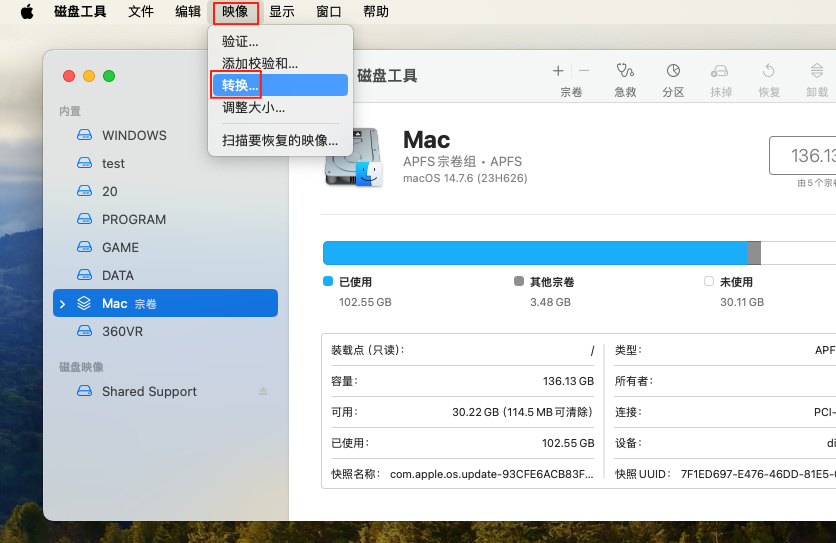Click the Restore arrow icon
Viewport: 836px width, 543px height.
(x=768, y=71)
